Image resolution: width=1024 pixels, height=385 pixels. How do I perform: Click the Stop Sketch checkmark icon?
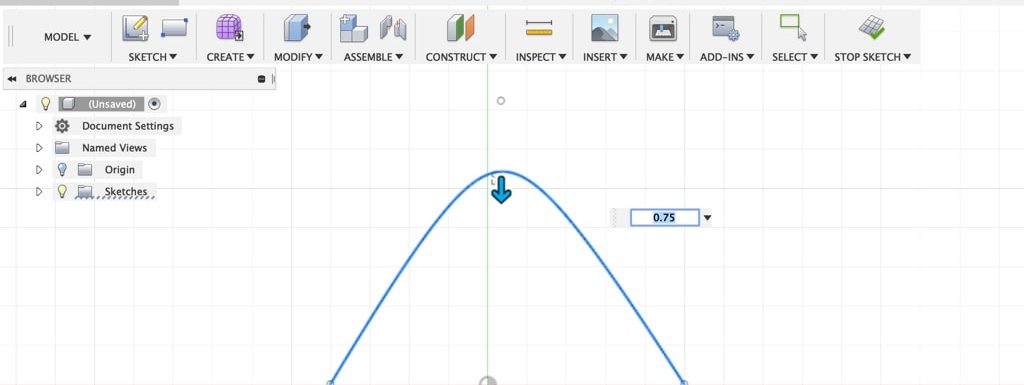[x=871, y=28]
